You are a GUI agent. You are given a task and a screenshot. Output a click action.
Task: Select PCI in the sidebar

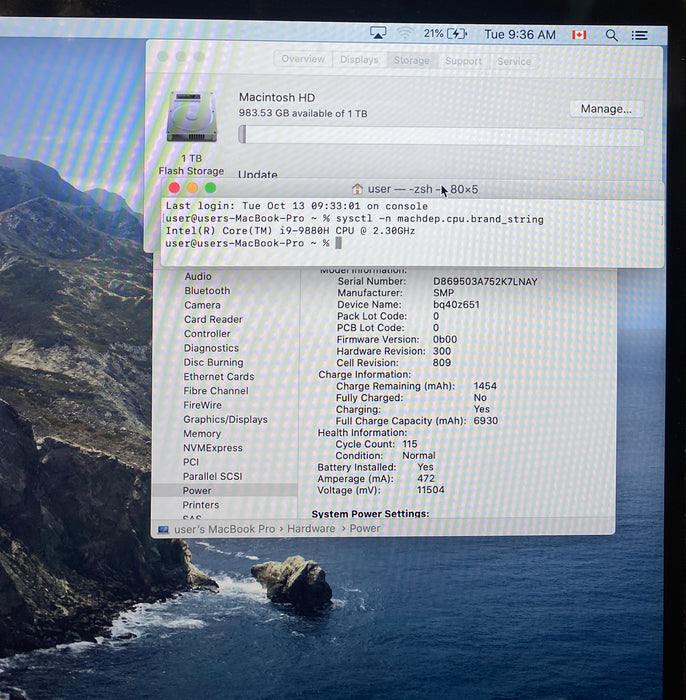[191, 462]
